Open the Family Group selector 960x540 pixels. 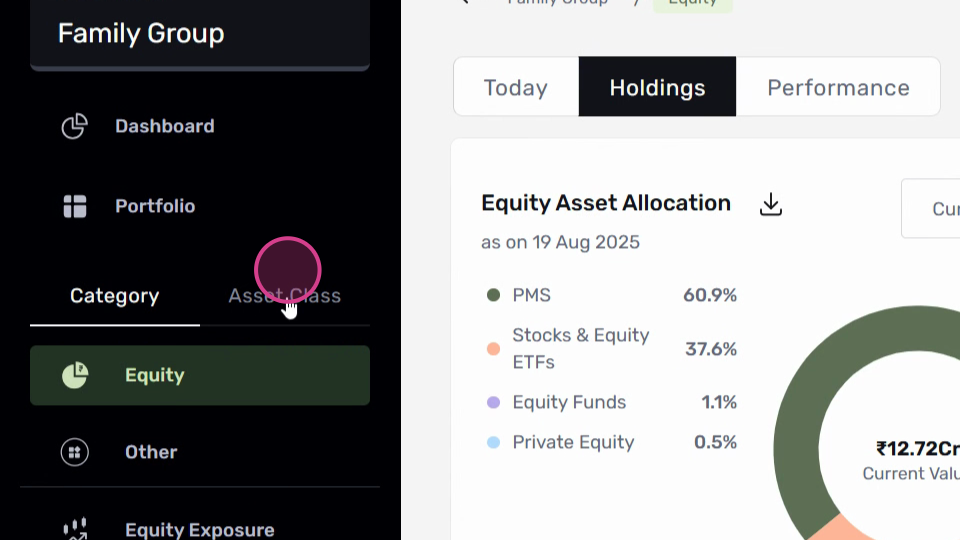[200, 34]
